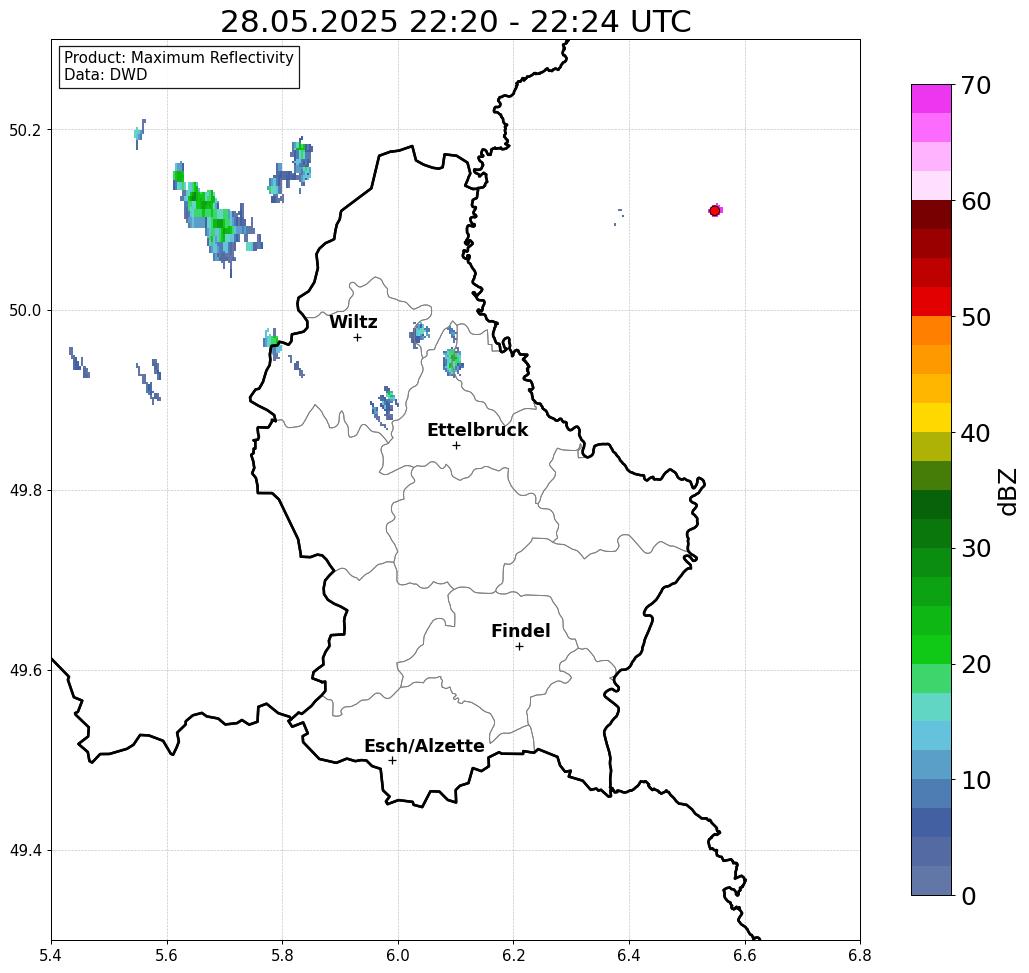
Task: Click the dBZ colorbar axis label
Action: click(1007, 492)
